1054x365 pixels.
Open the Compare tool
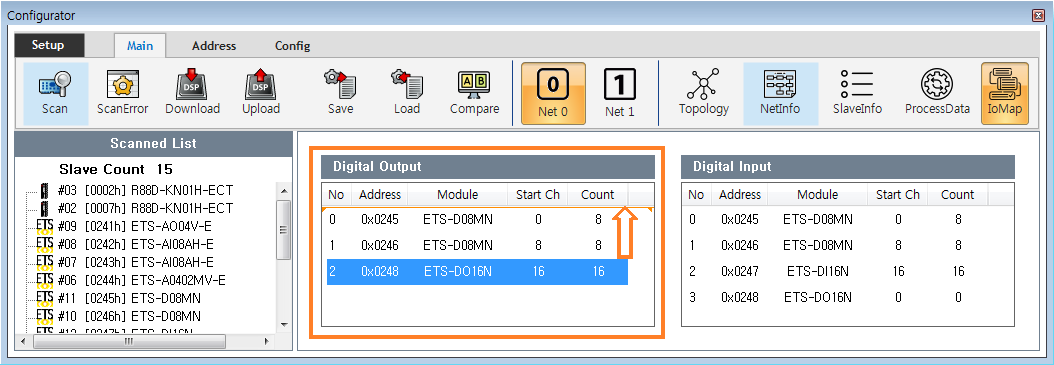475,93
